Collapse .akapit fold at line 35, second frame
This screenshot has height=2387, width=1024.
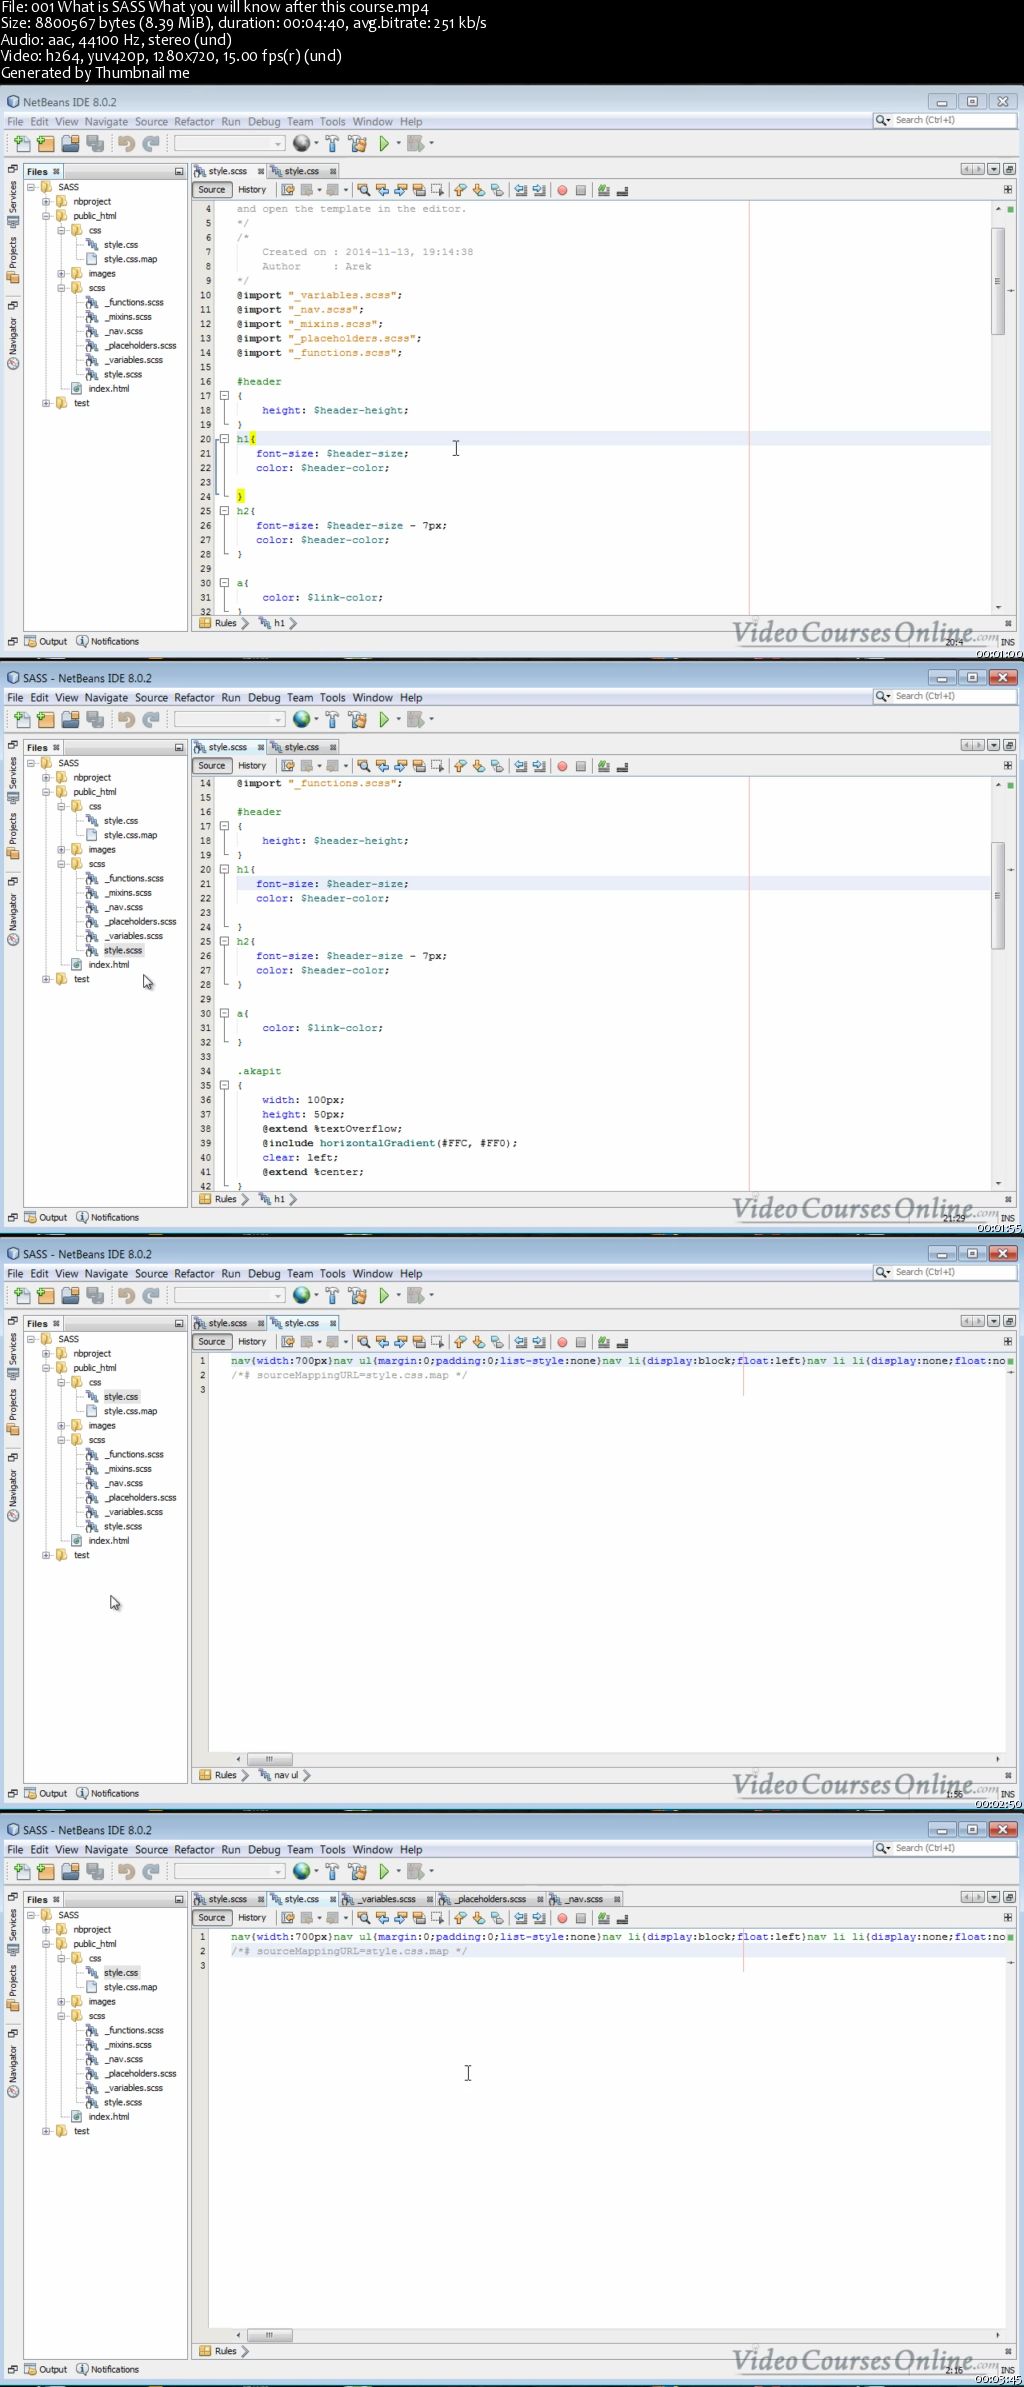[x=225, y=1085]
